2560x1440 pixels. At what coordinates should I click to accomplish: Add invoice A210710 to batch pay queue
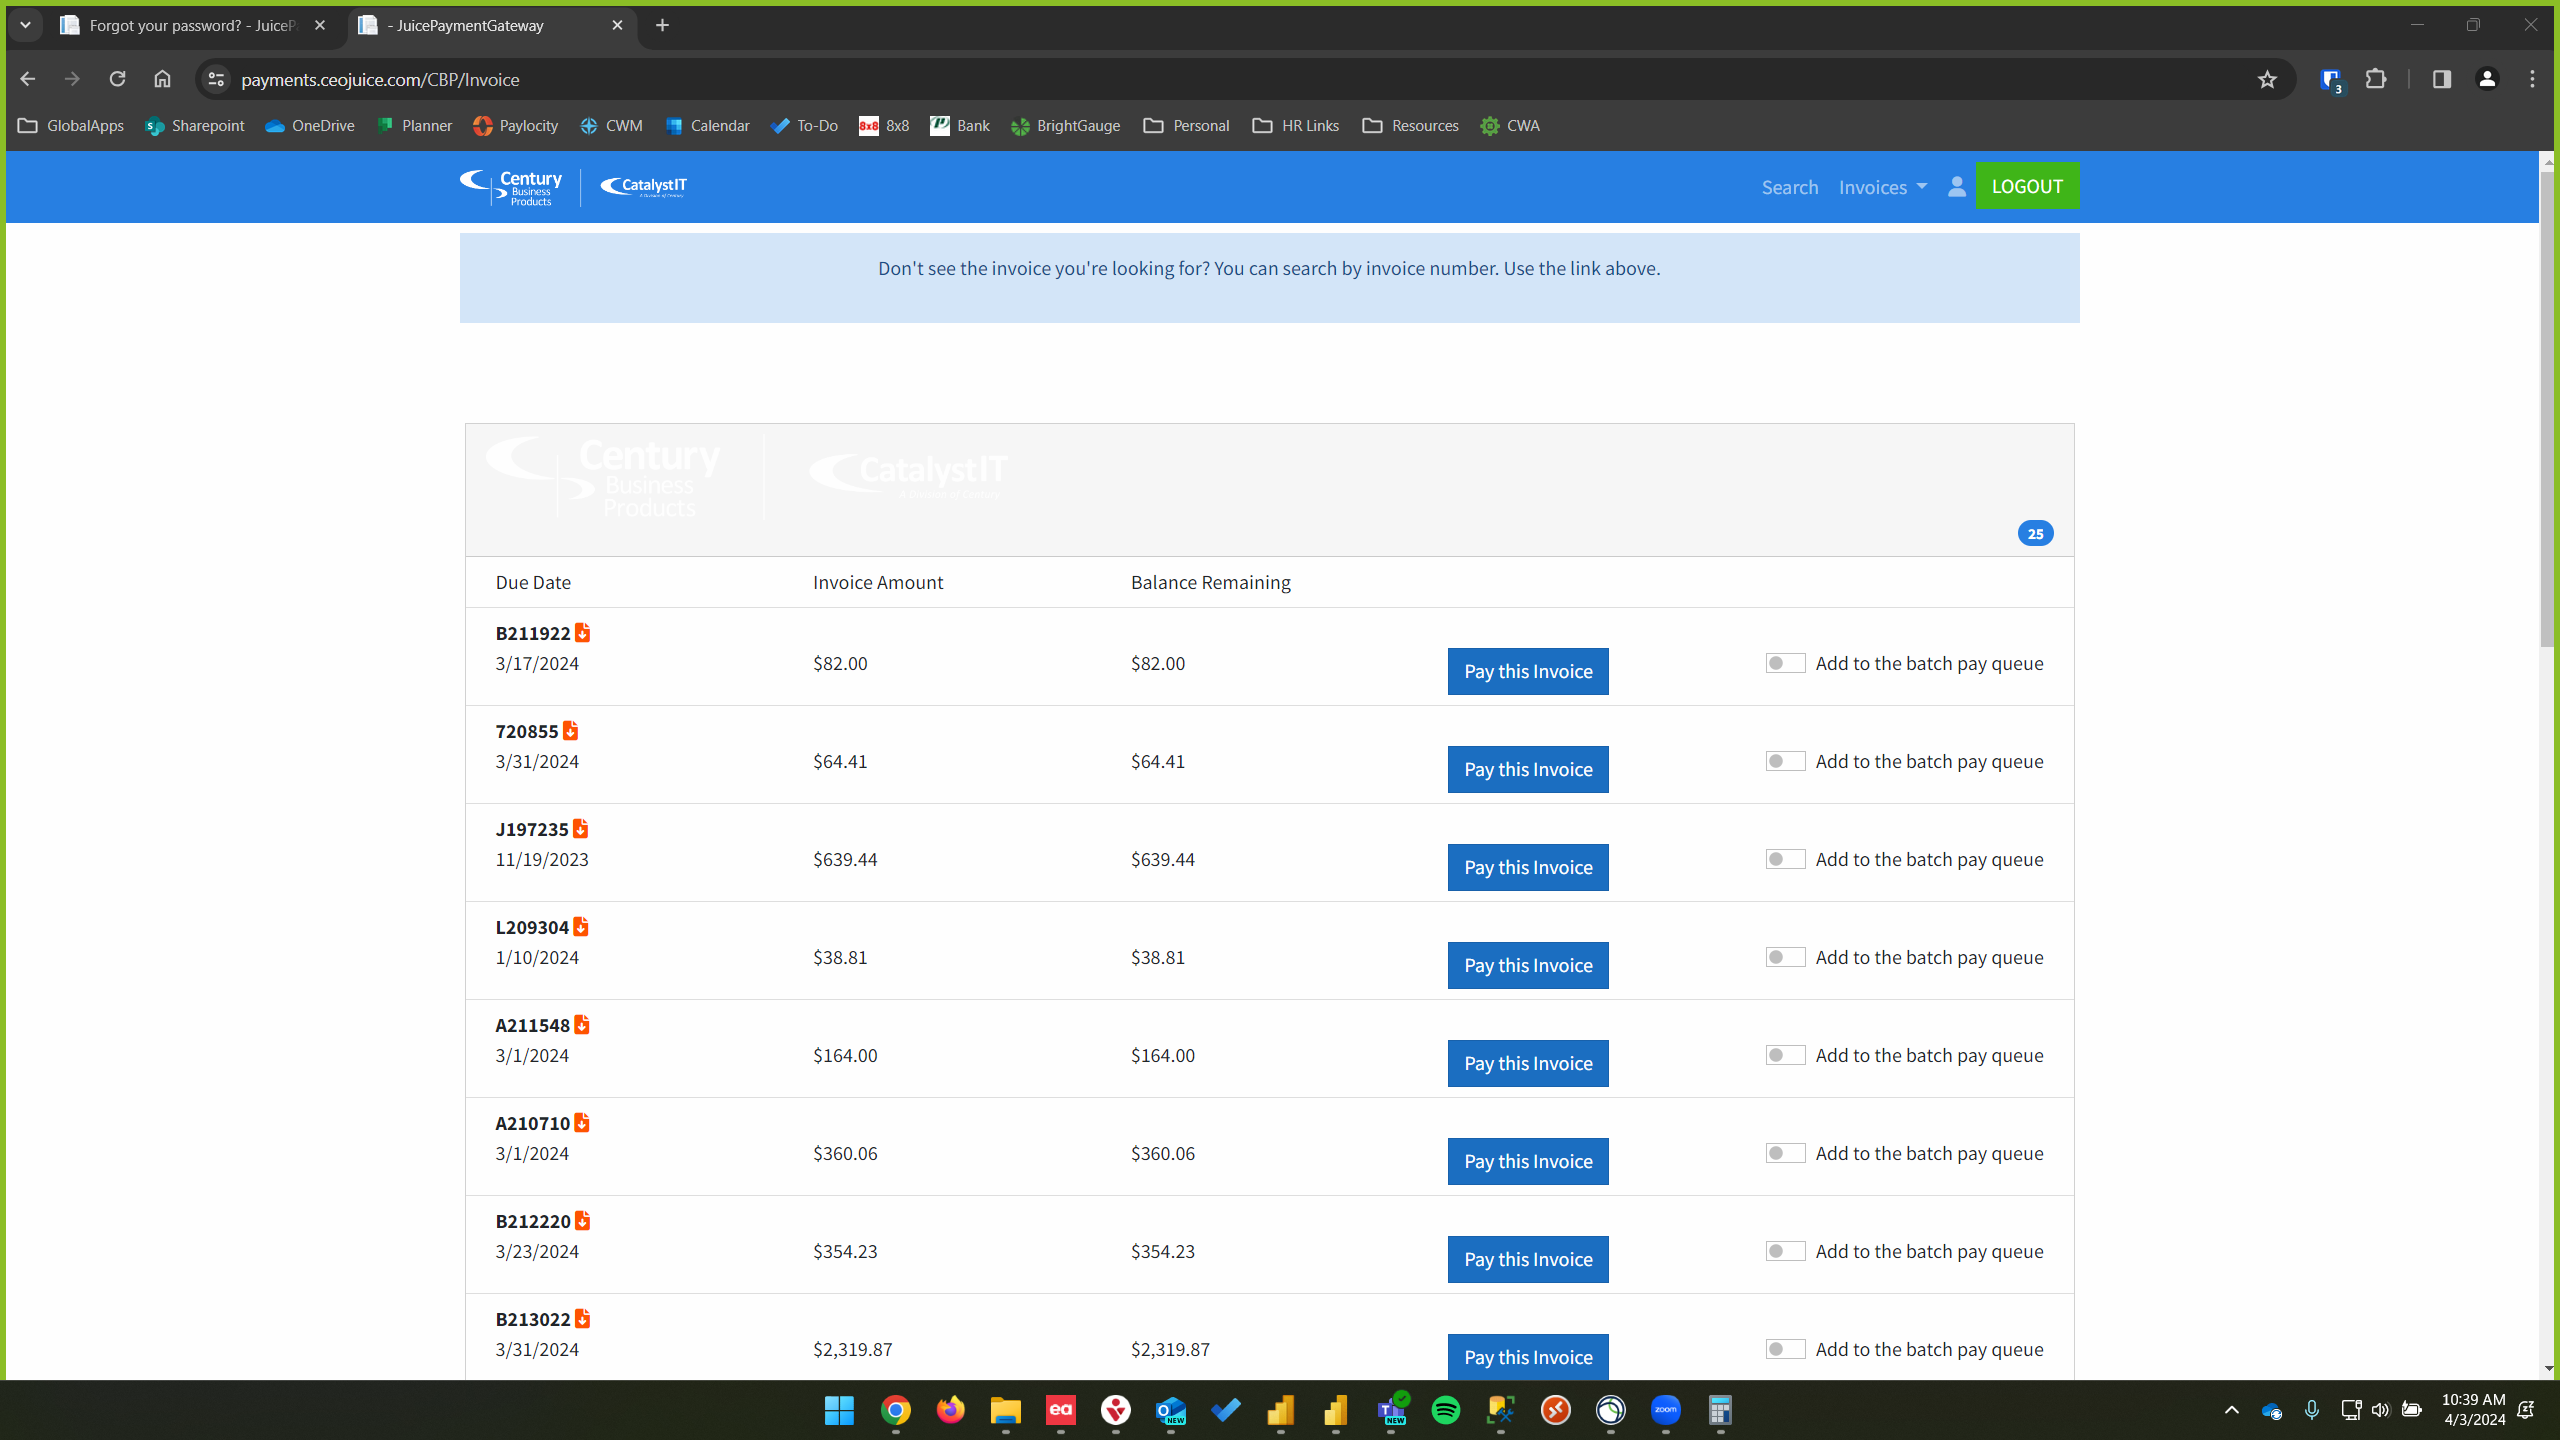1785,1153
